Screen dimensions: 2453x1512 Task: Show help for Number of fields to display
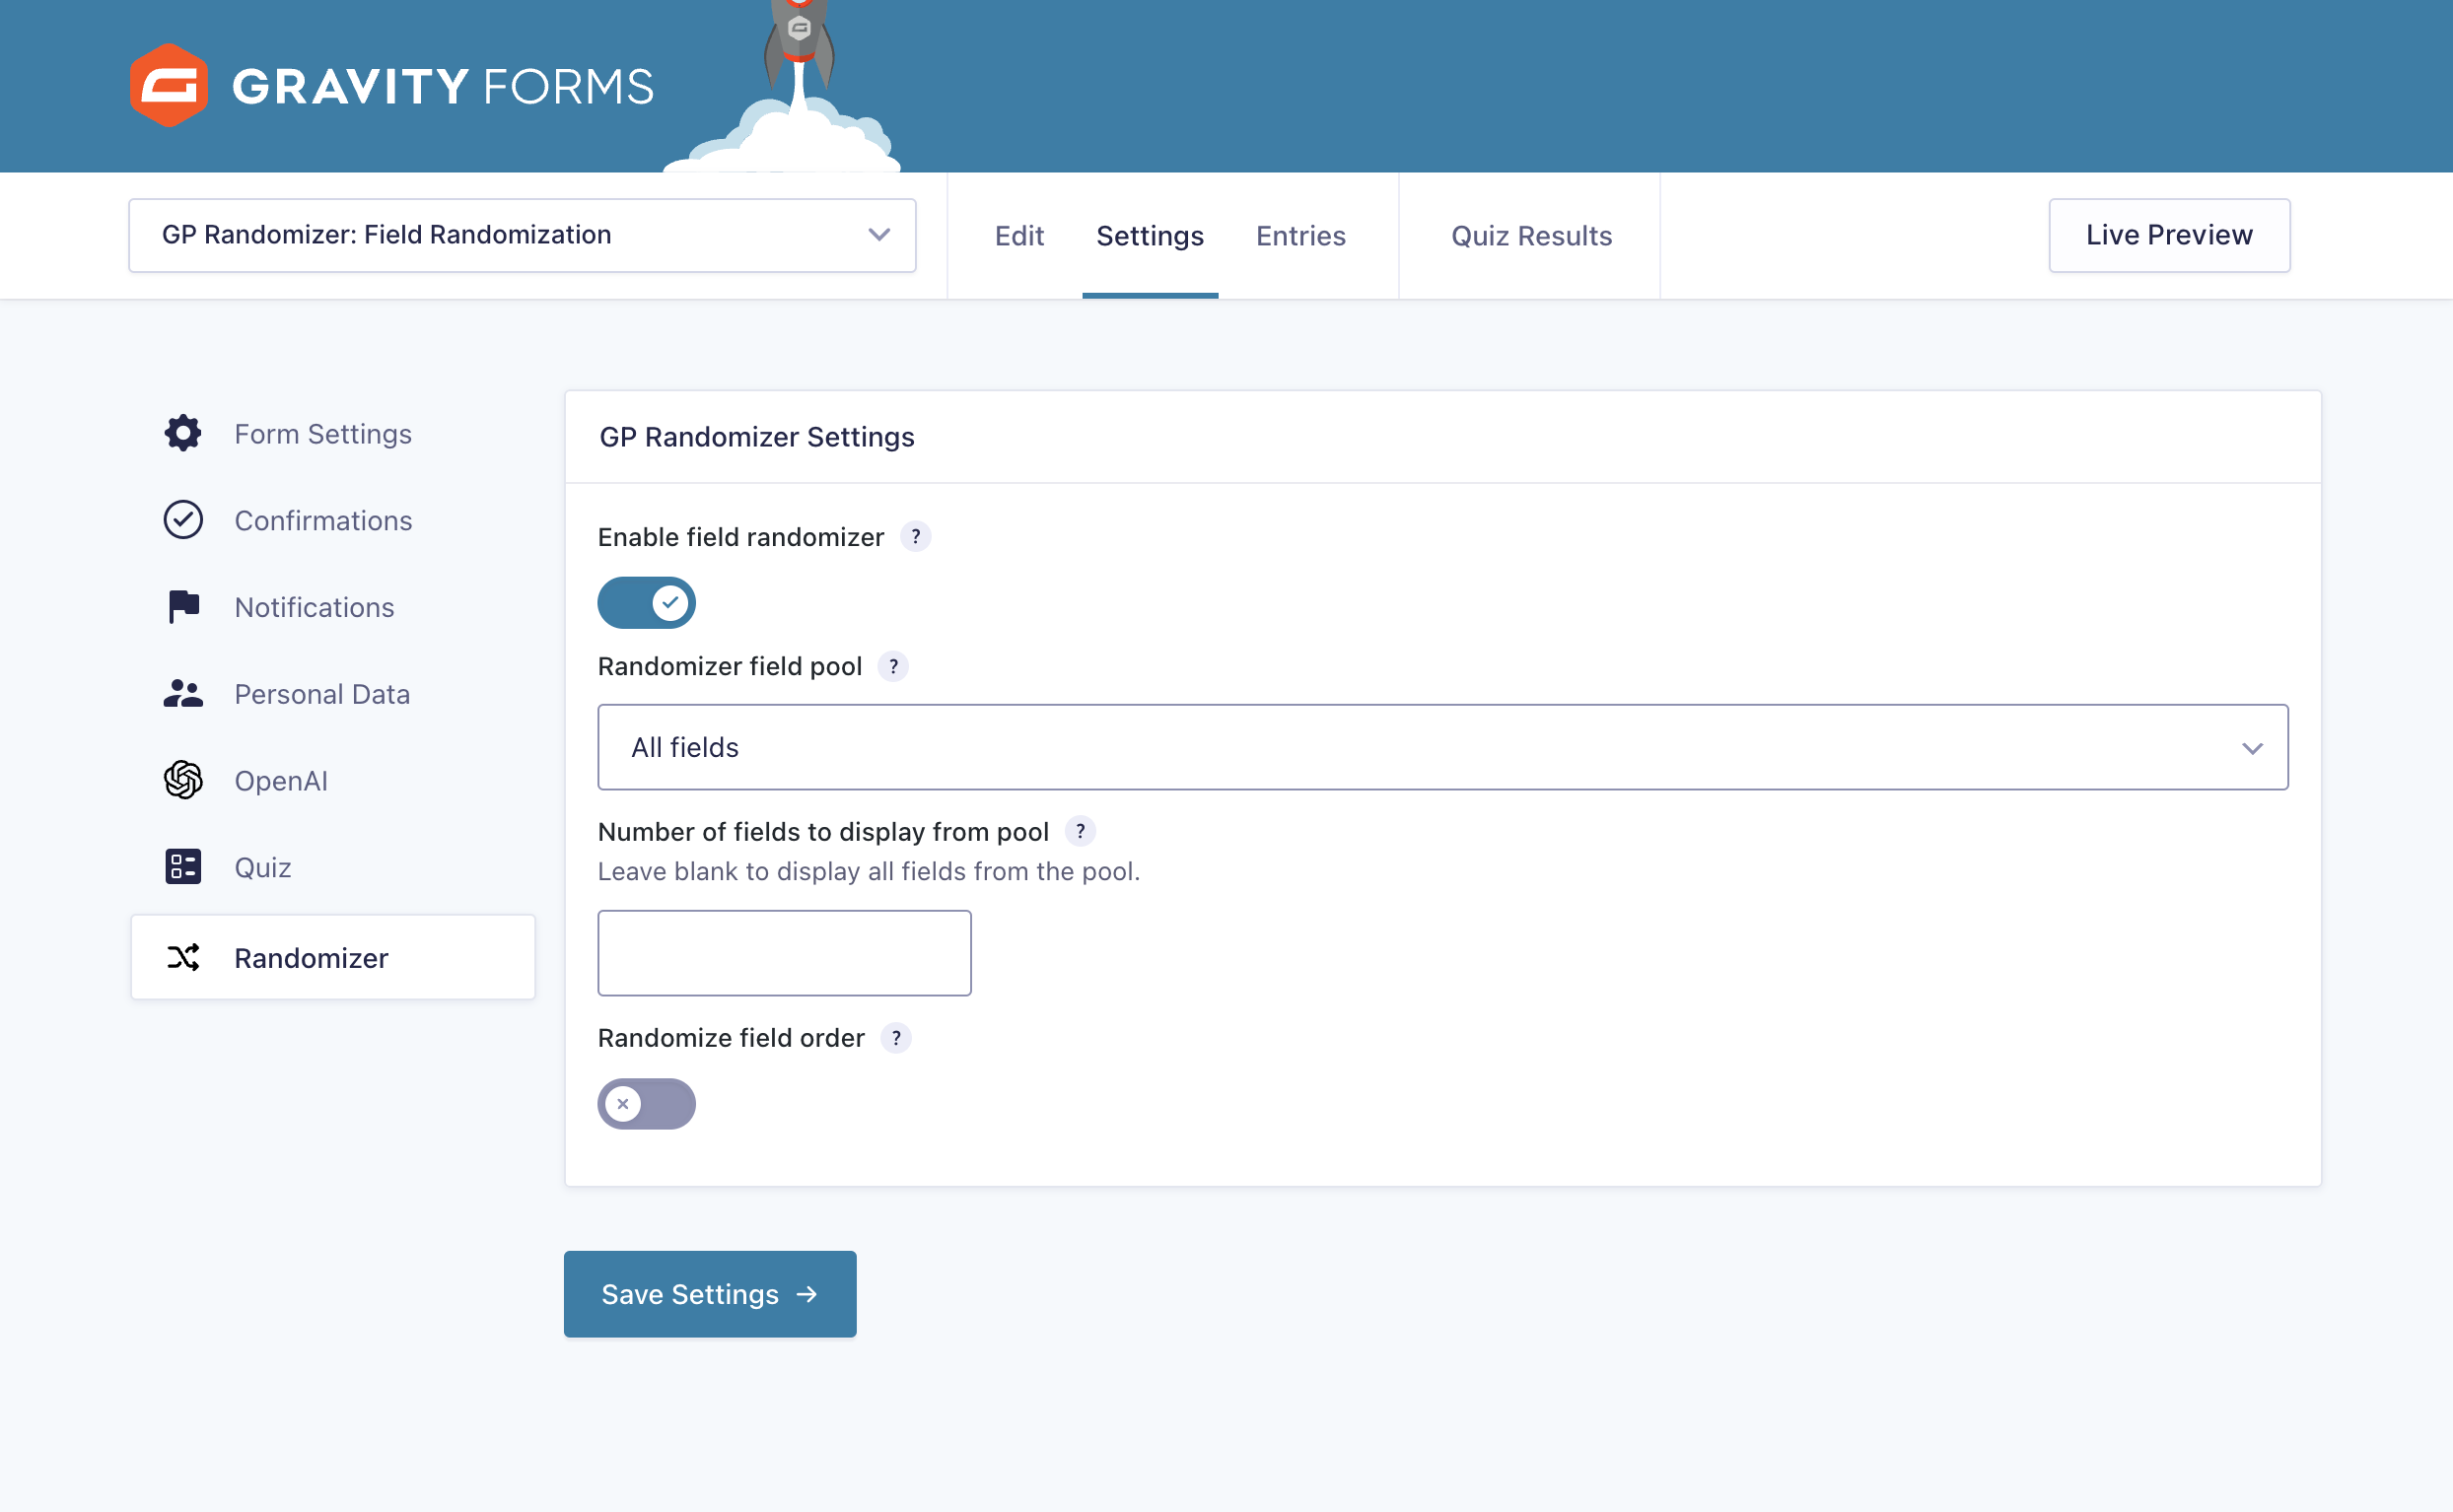click(x=1080, y=831)
